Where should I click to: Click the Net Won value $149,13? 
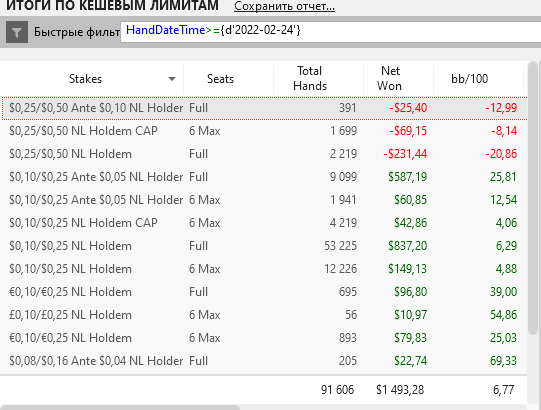pyautogui.click(x=408, y=269)
